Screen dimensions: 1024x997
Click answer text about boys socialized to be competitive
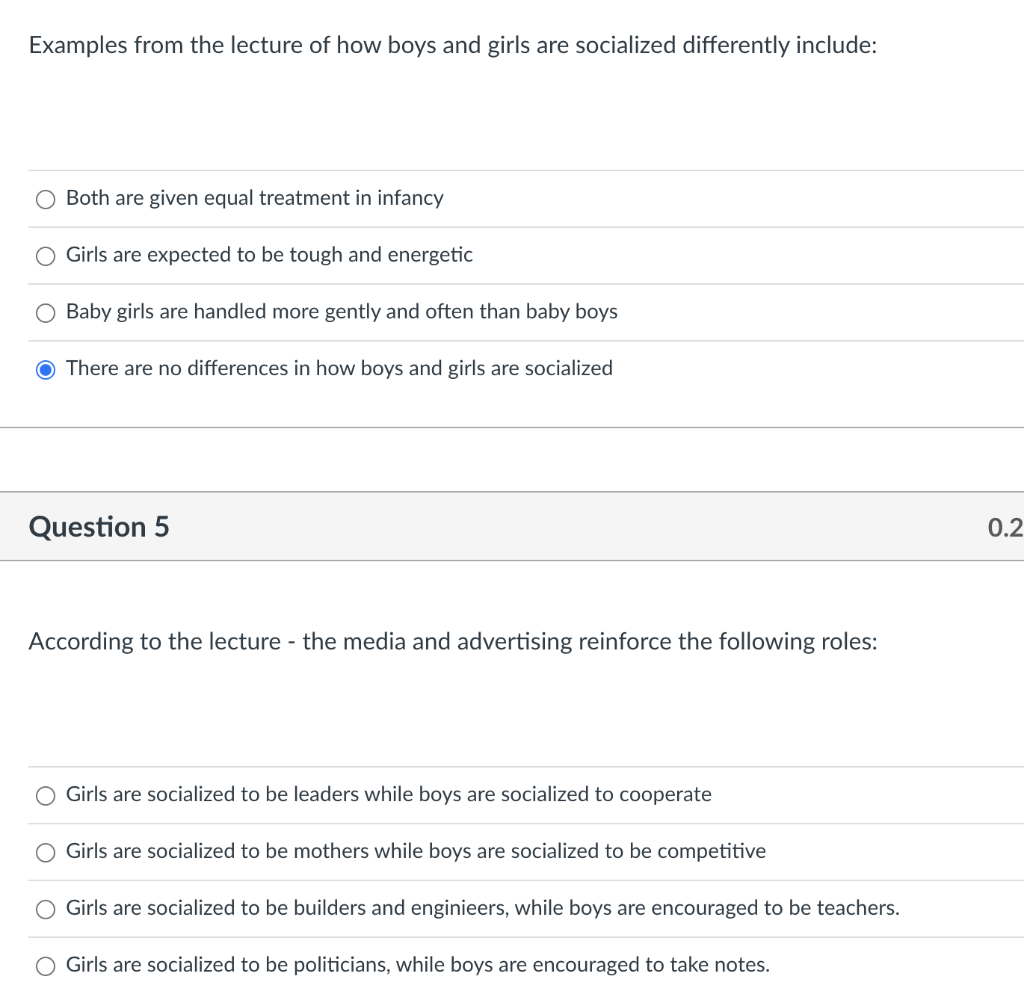click(x=415, y=851)
